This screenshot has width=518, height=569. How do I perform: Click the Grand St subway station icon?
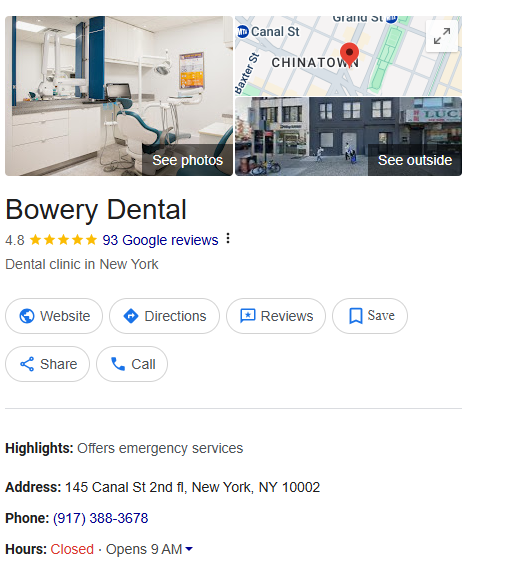(x=391, y=18)
